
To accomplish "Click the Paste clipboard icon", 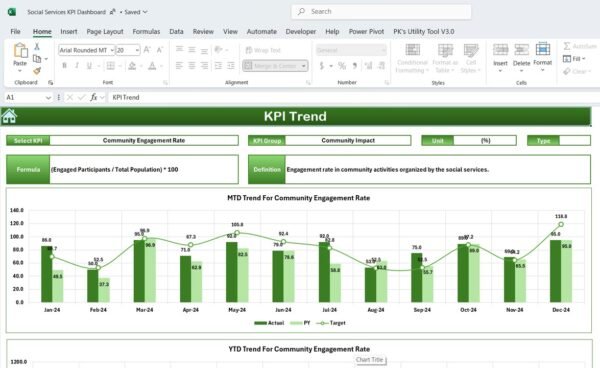I will tap(20, 51).
